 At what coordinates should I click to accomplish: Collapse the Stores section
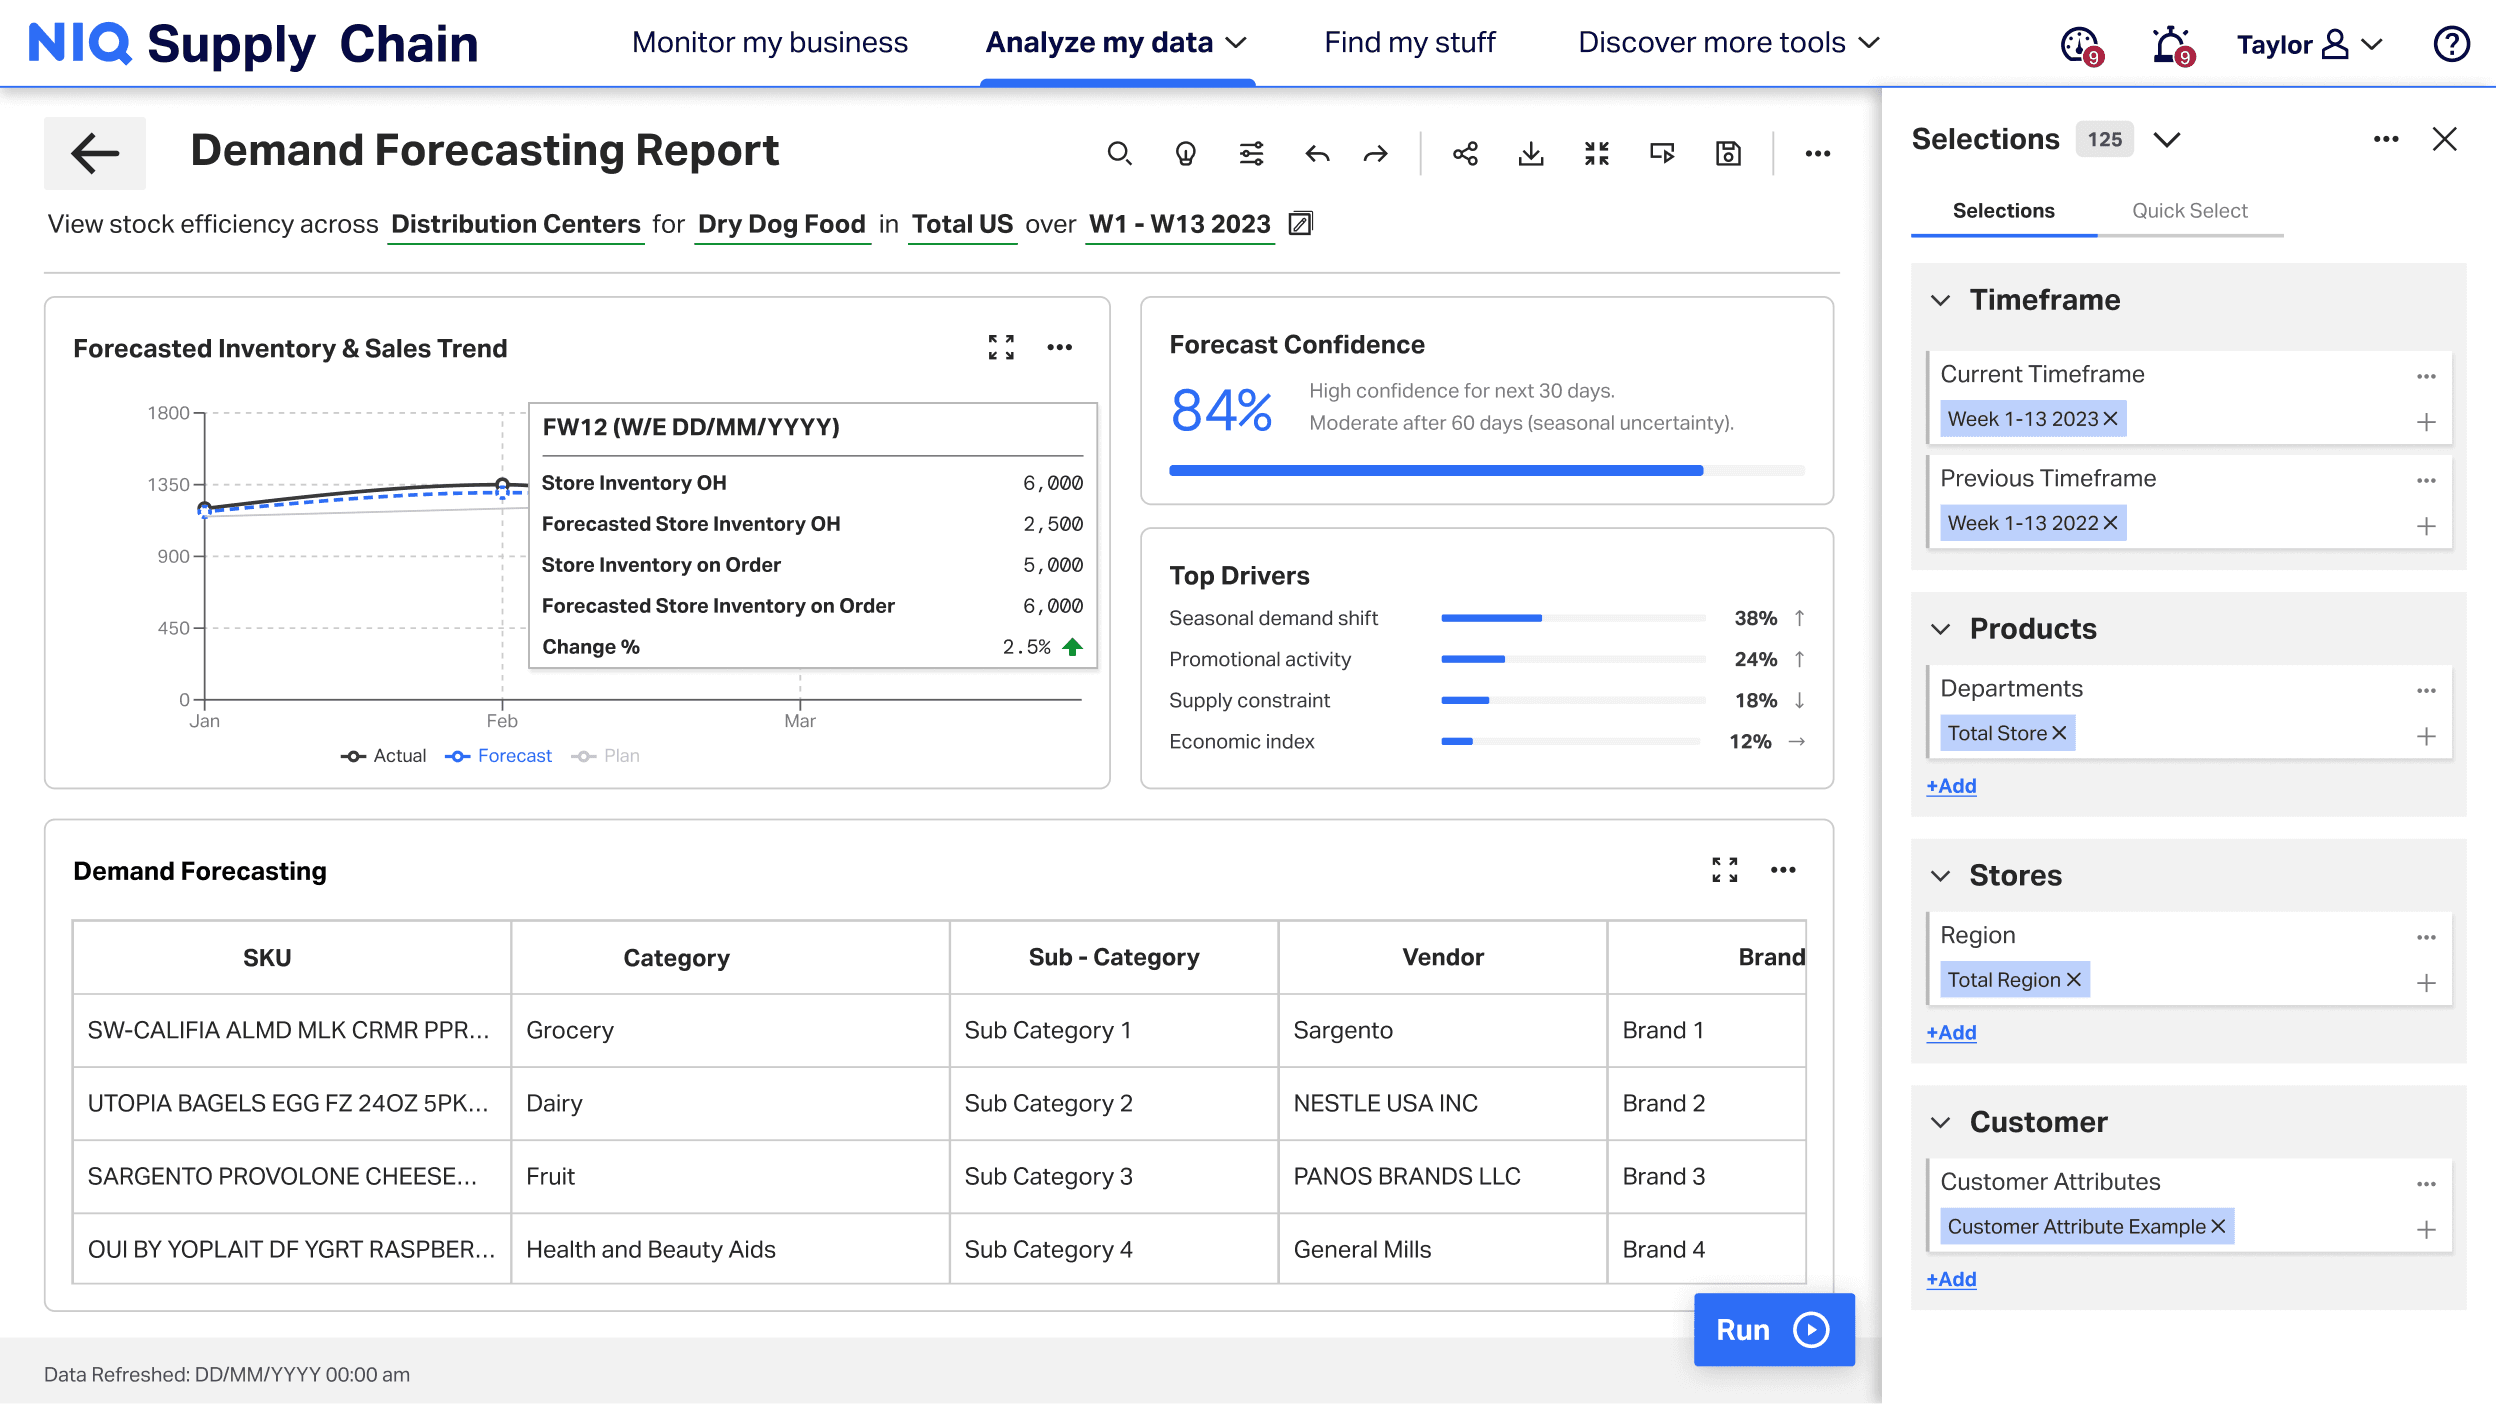1940,876
